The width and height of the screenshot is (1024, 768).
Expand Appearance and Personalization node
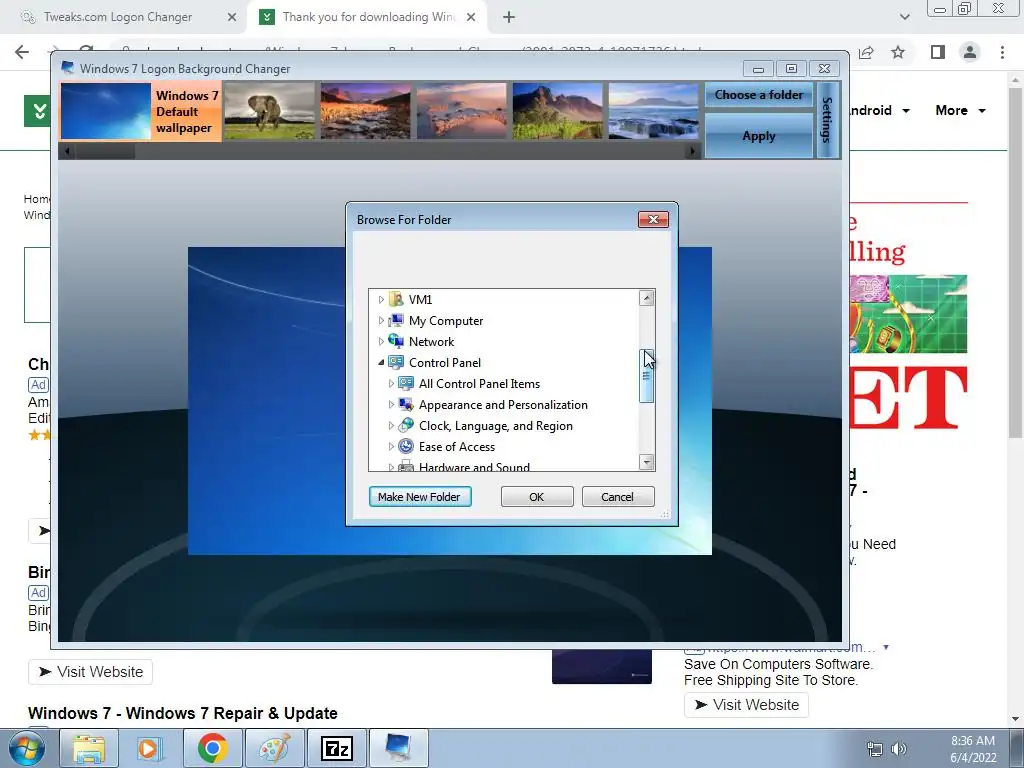pos(391,405)
